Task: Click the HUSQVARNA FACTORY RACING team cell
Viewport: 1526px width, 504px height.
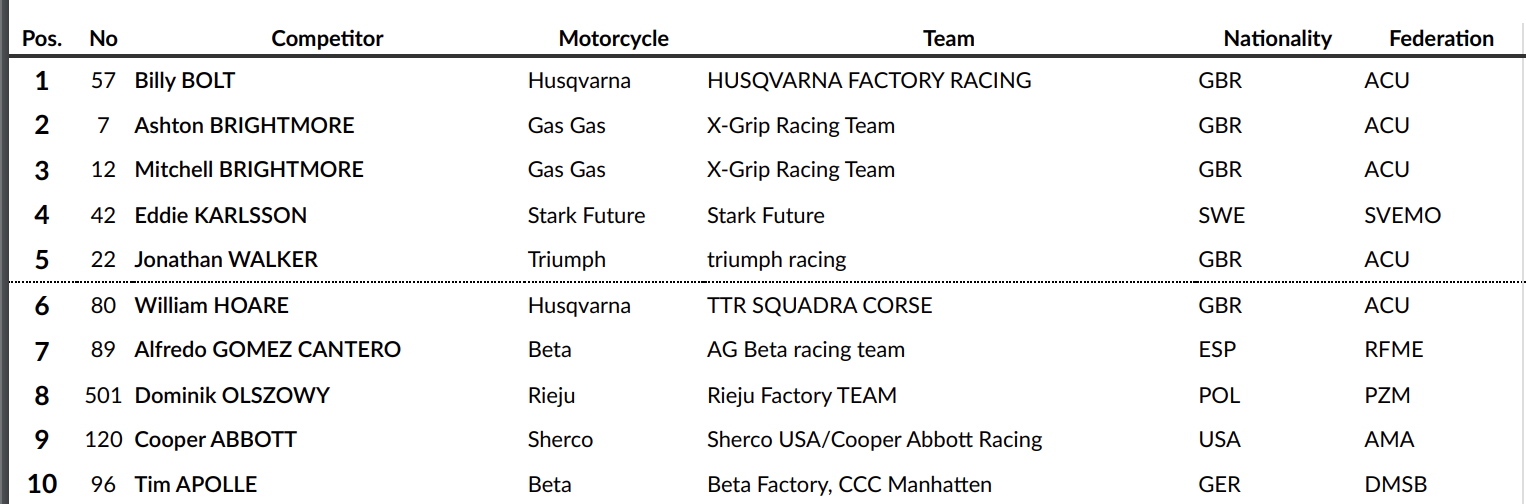Action: [869, 81]
